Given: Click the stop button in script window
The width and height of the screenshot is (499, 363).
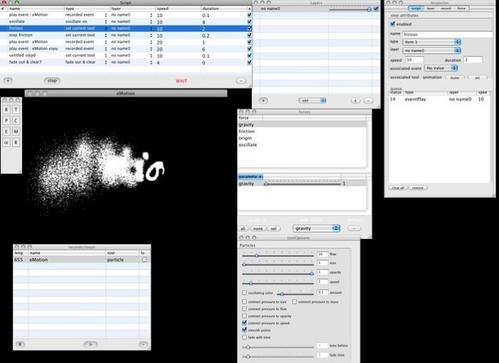Looking at the screenshot, I should [x=52, y=81].
